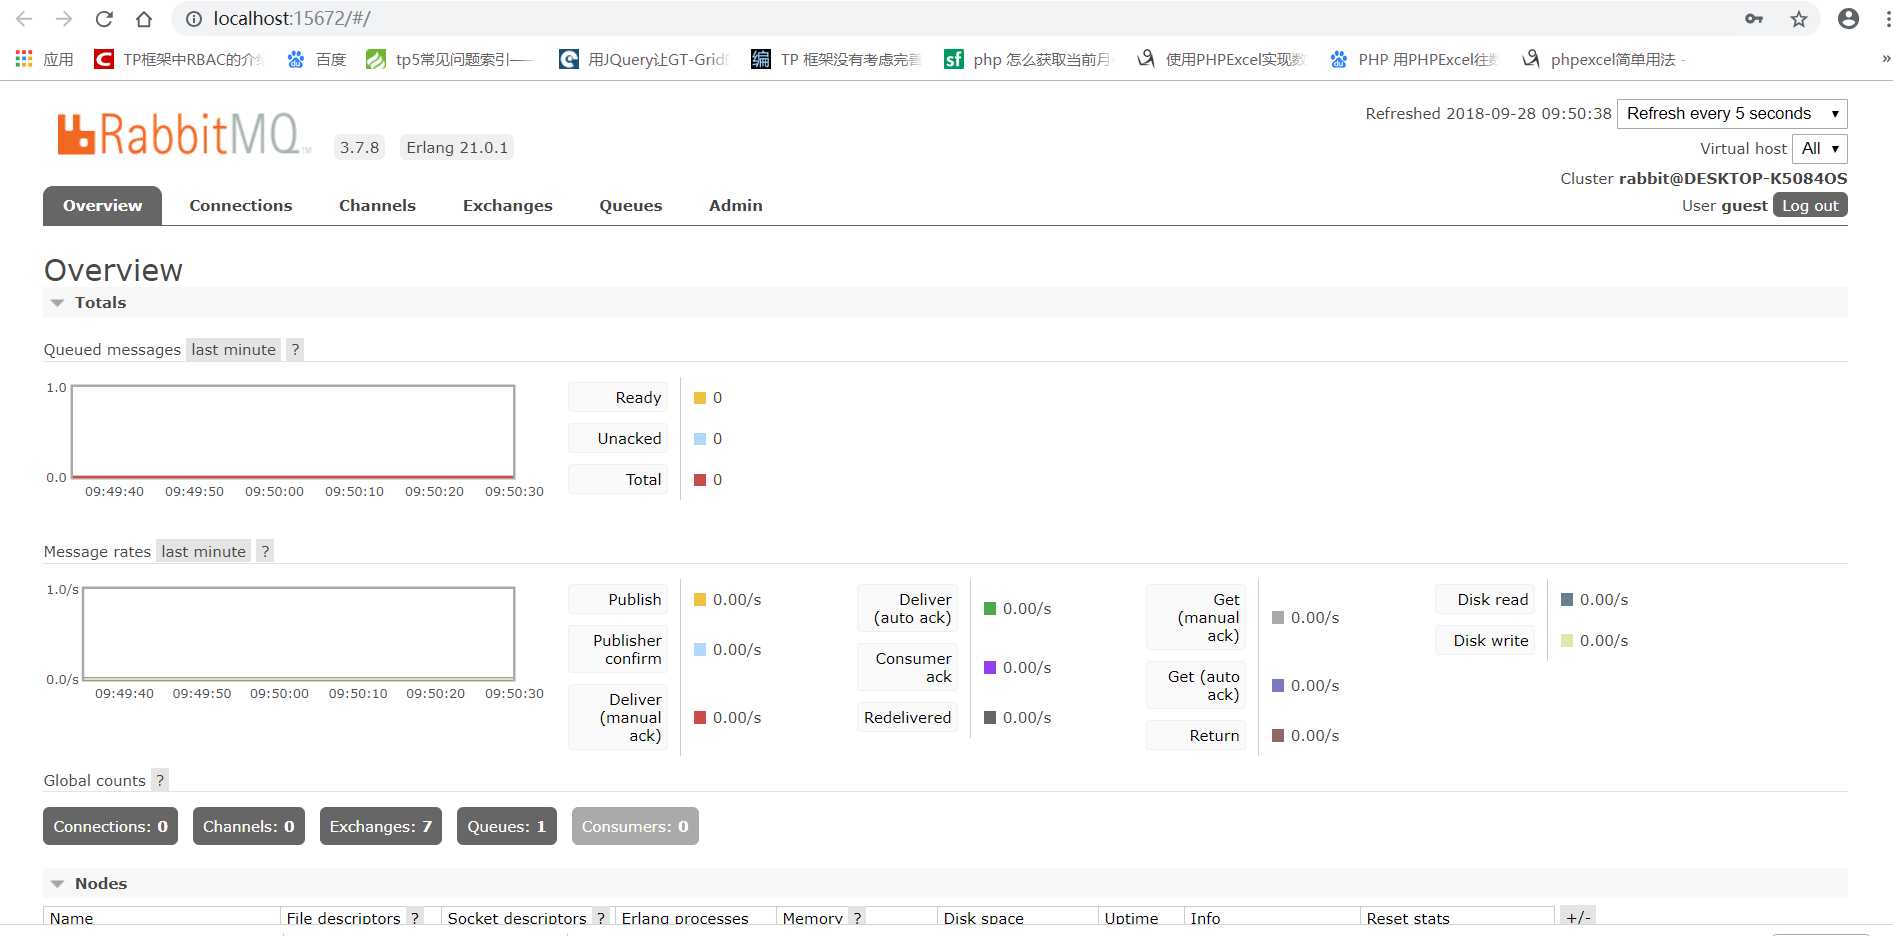Screen dimensions: 1893x936
Task: Click the Erlang 21.0.1 version label
Action: (457, 147)
